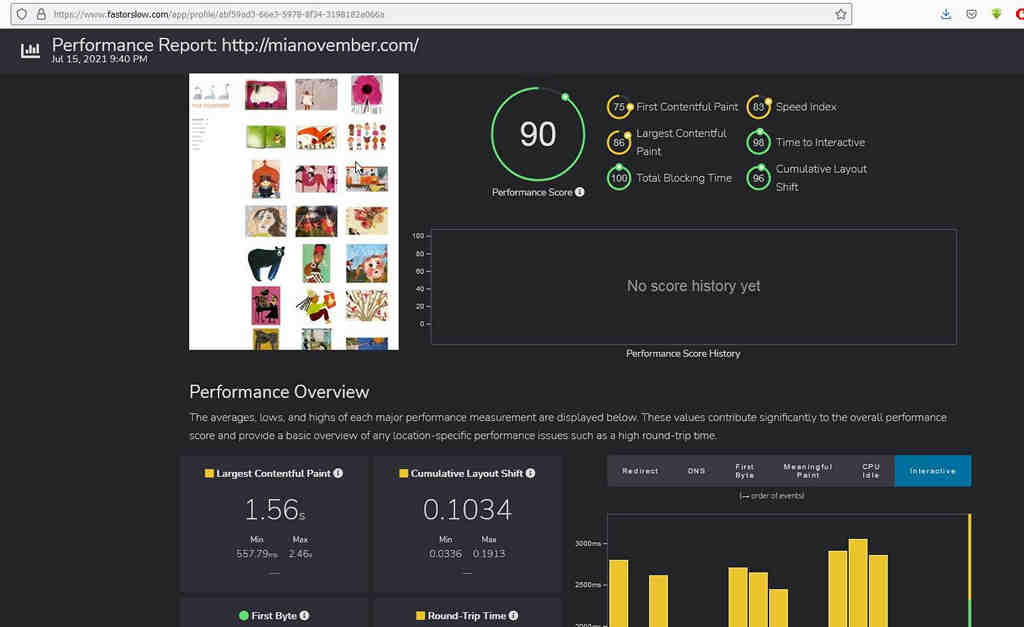Click the 'First Contentful Paint' metric label

[687, 106]
